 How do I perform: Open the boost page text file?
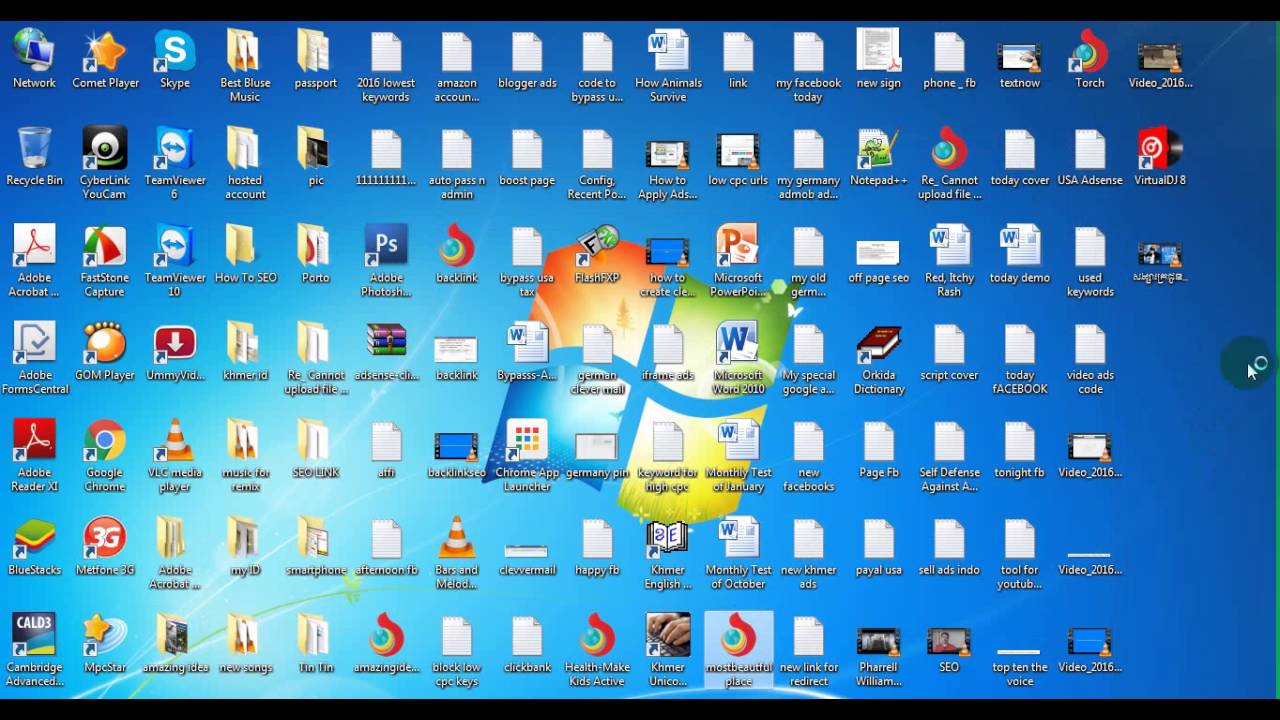527,157
